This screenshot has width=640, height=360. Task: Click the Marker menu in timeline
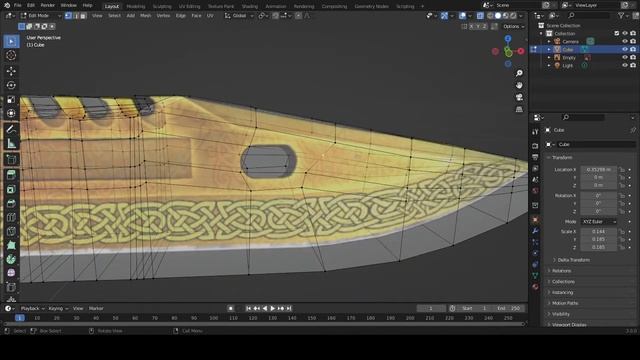click(x=96, y=309)
